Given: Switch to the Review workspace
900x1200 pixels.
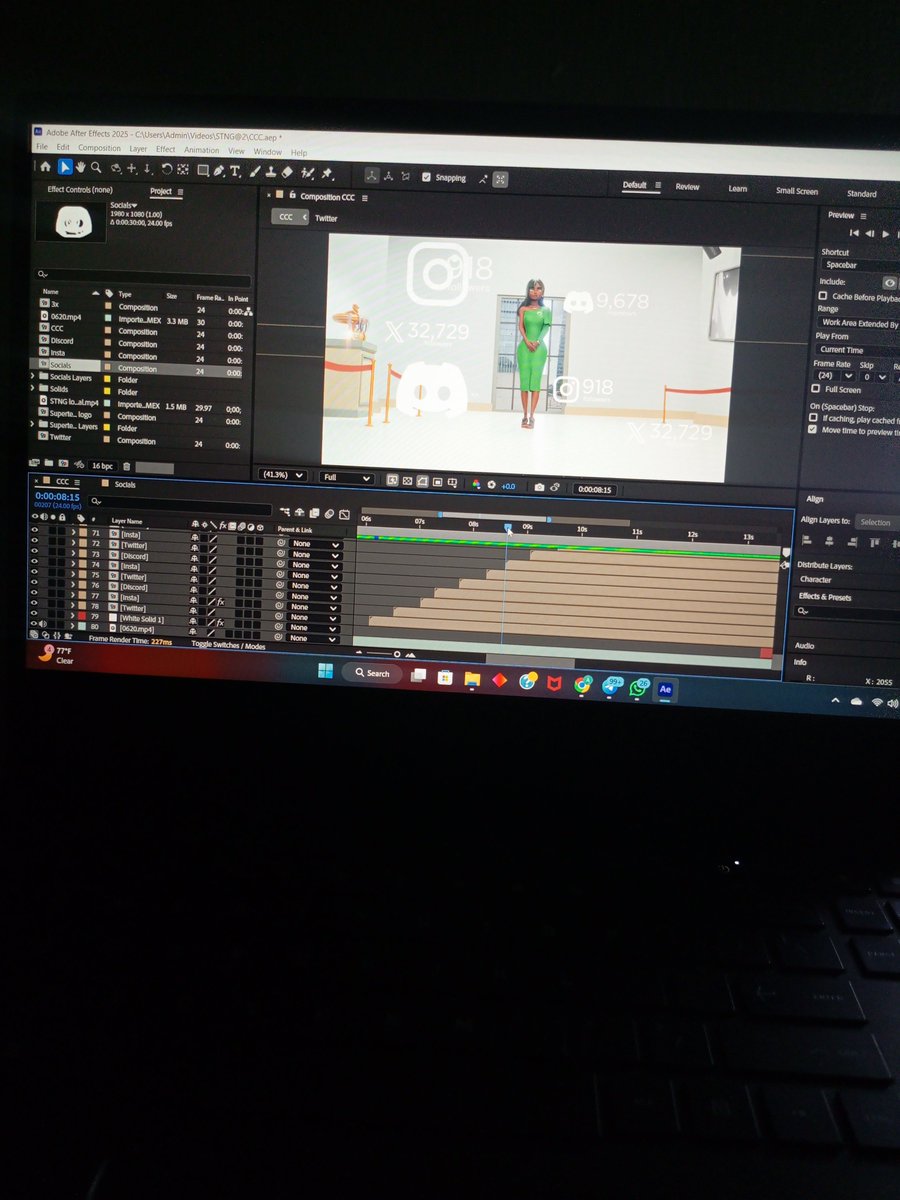Looking at the screenshot, I should [687, 186].
